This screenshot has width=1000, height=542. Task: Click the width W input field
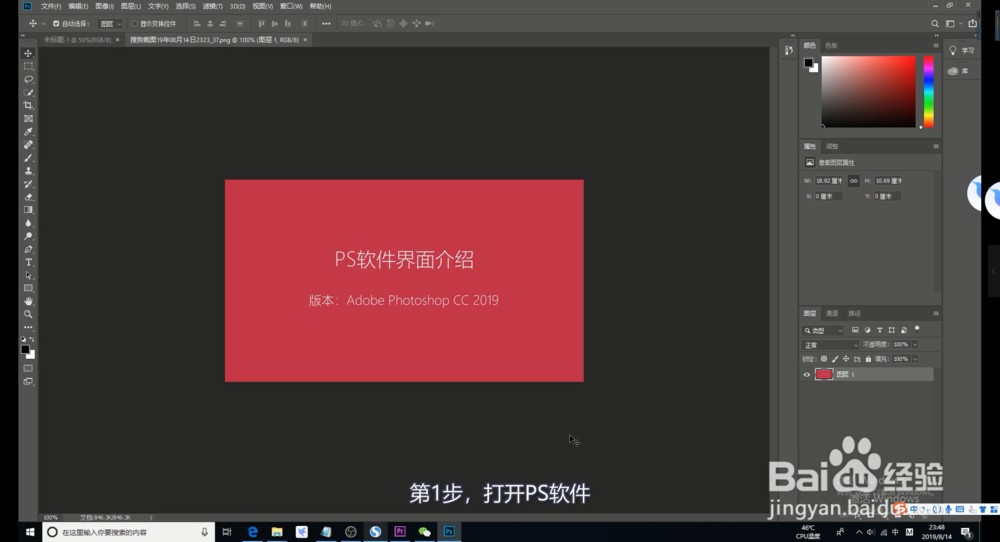(x=829, y=180)
